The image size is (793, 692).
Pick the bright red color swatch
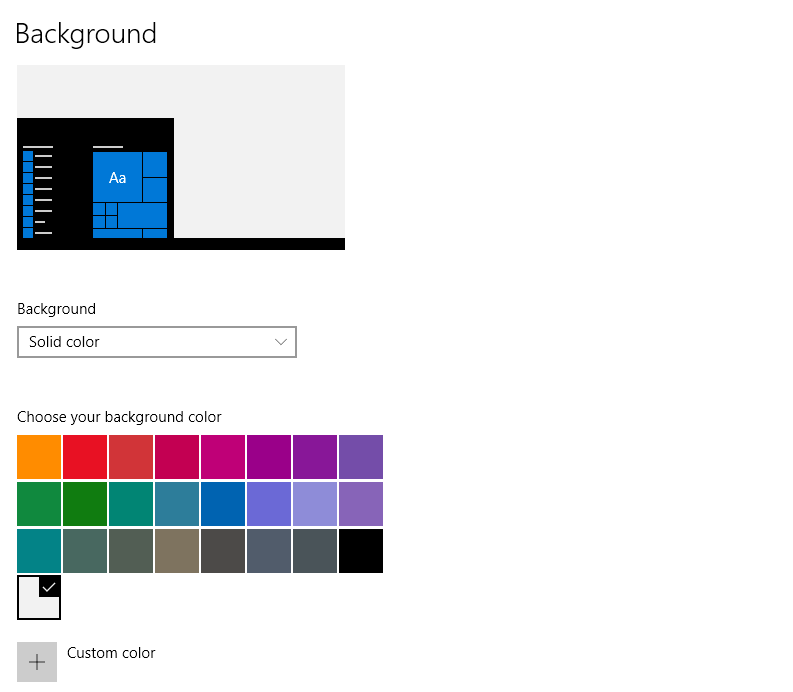[85, 457]
